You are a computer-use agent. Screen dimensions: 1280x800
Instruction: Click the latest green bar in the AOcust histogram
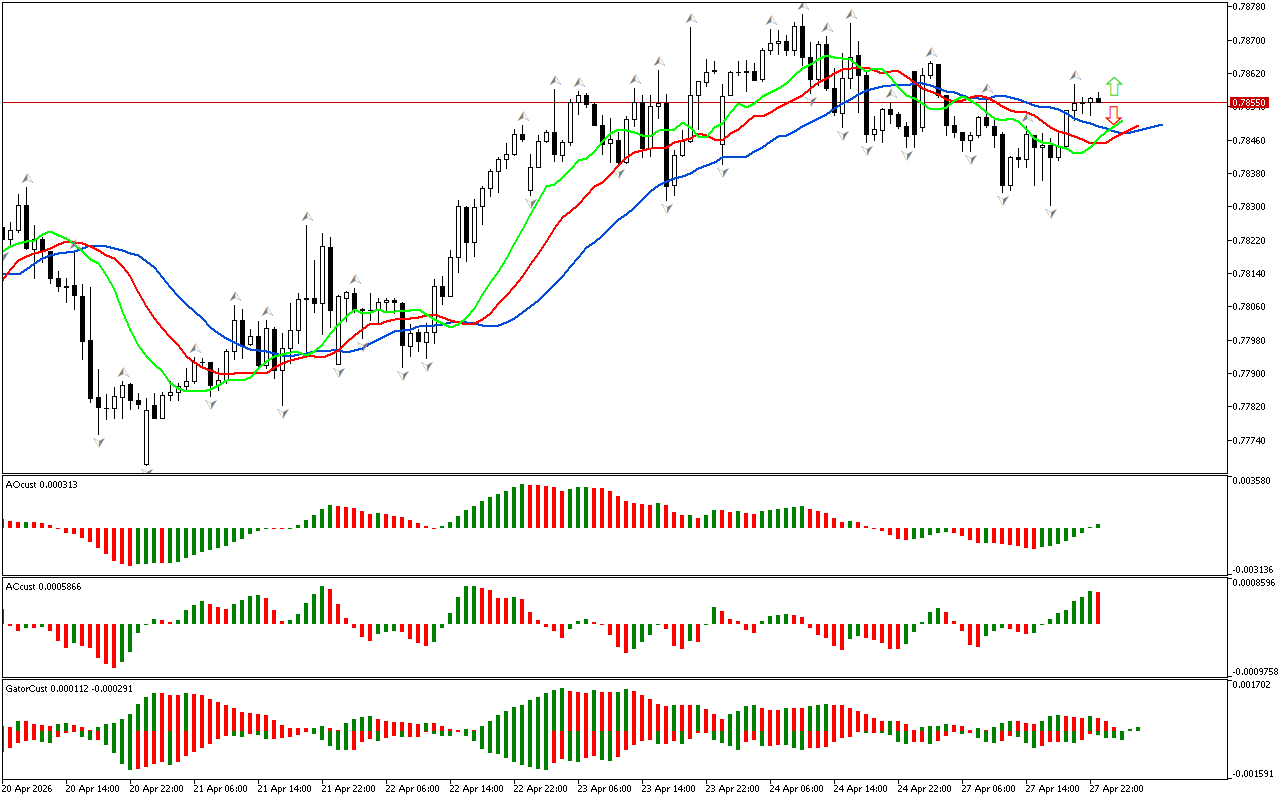coord(1098,525)
